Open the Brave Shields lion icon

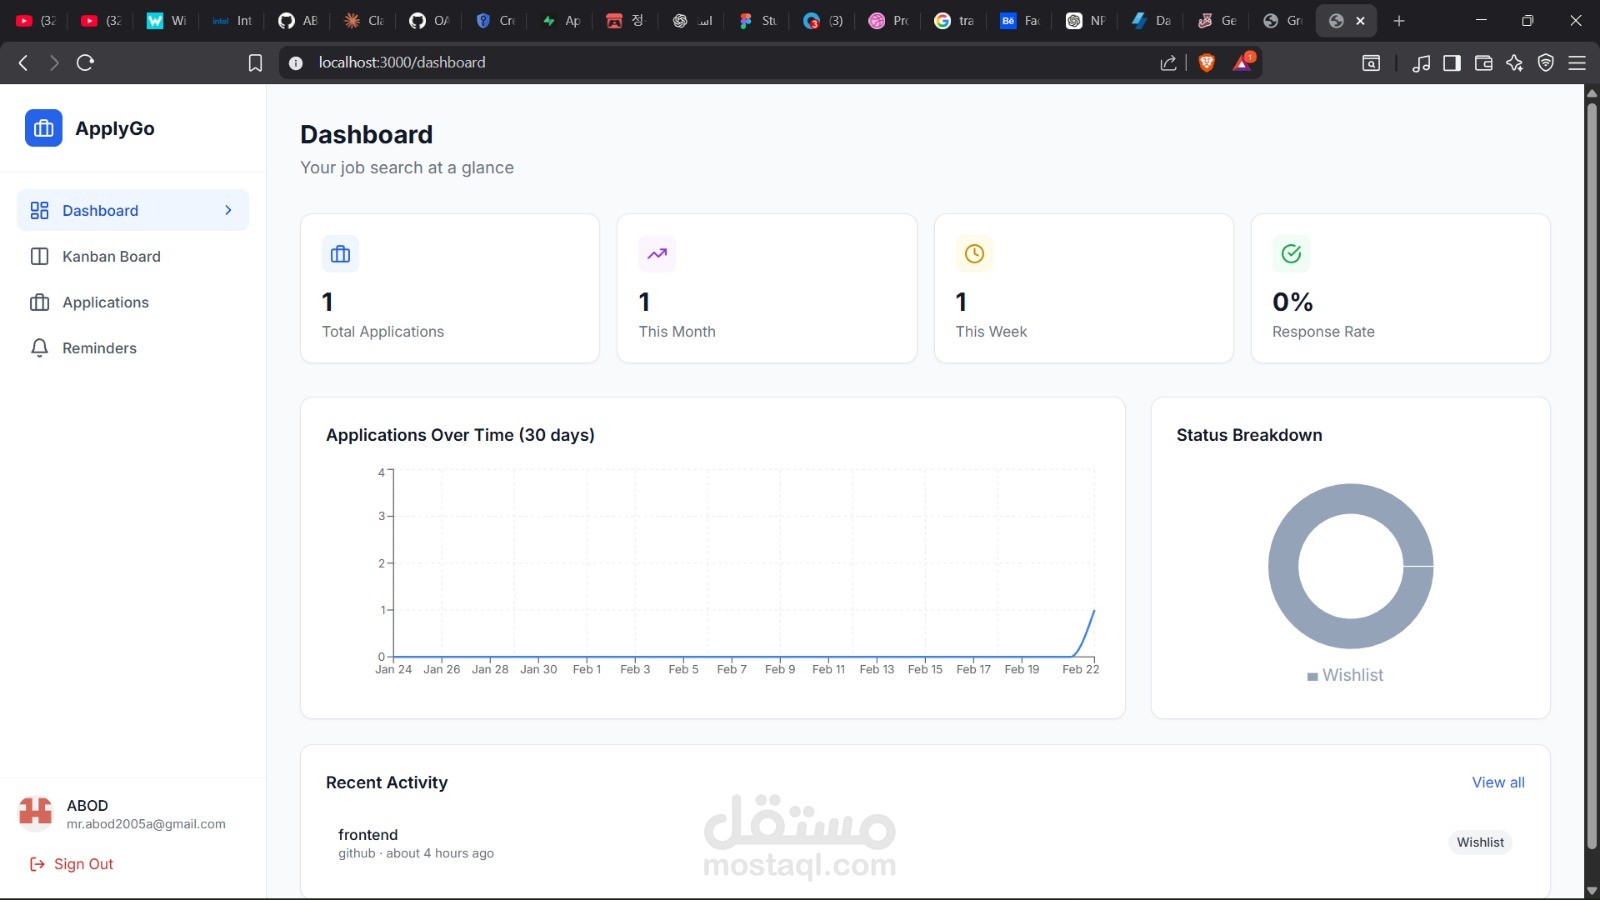pyautogui.click(x=1207, y=63)
